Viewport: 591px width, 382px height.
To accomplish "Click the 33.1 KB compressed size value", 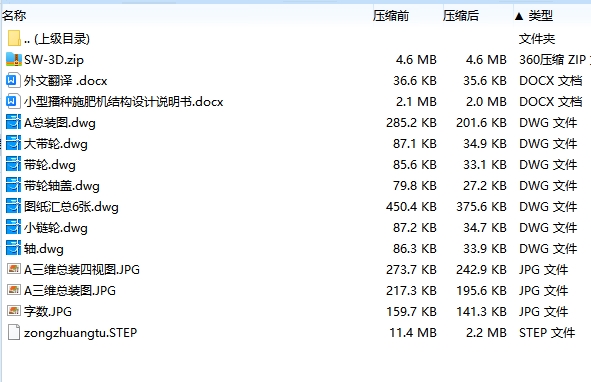I will (x=485, y=165).
